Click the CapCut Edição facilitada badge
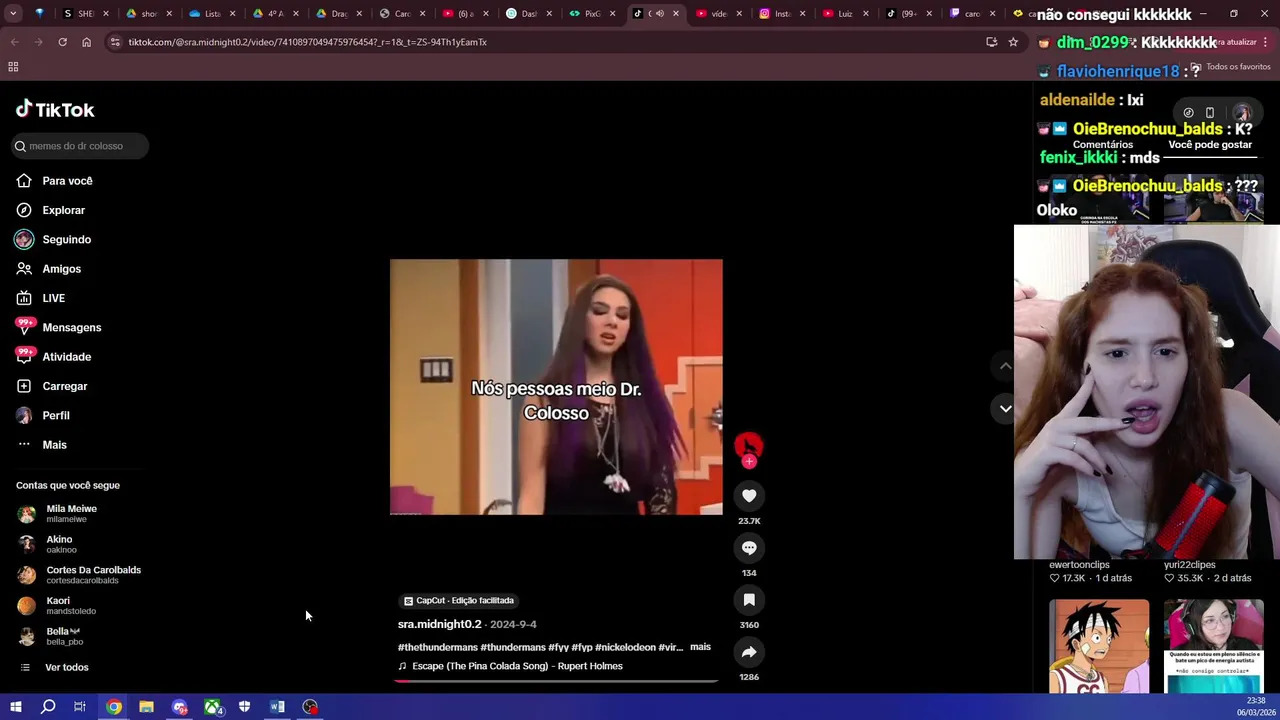The height and width of the screenshot is (720, 1280). (458, 601)
